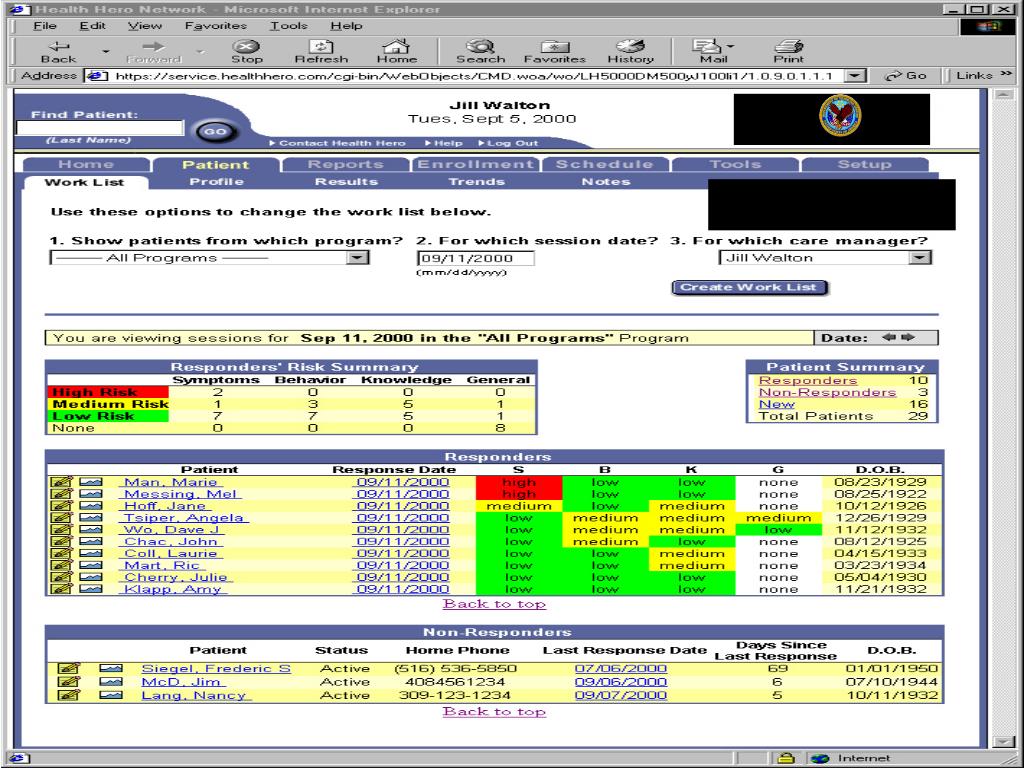Expand the Address bar history dropdown

tap(854, 76)
